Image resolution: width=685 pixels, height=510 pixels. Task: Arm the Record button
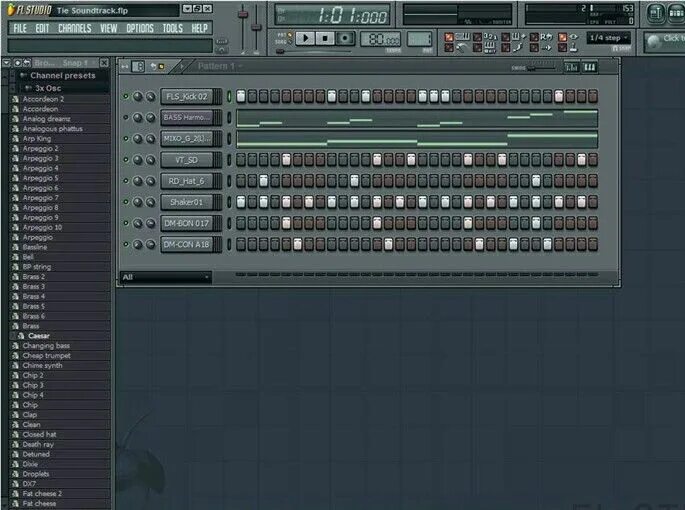pyautogui.click(x=345, y=39)
